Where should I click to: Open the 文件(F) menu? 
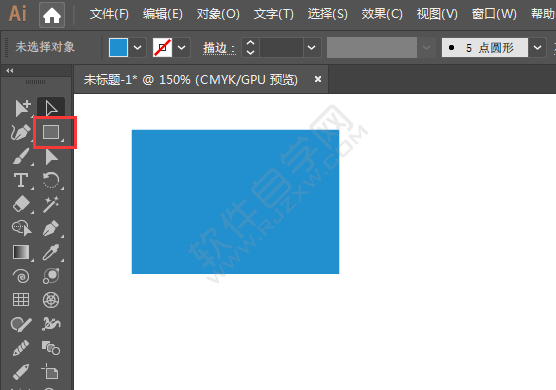click(x=109, y=15)
